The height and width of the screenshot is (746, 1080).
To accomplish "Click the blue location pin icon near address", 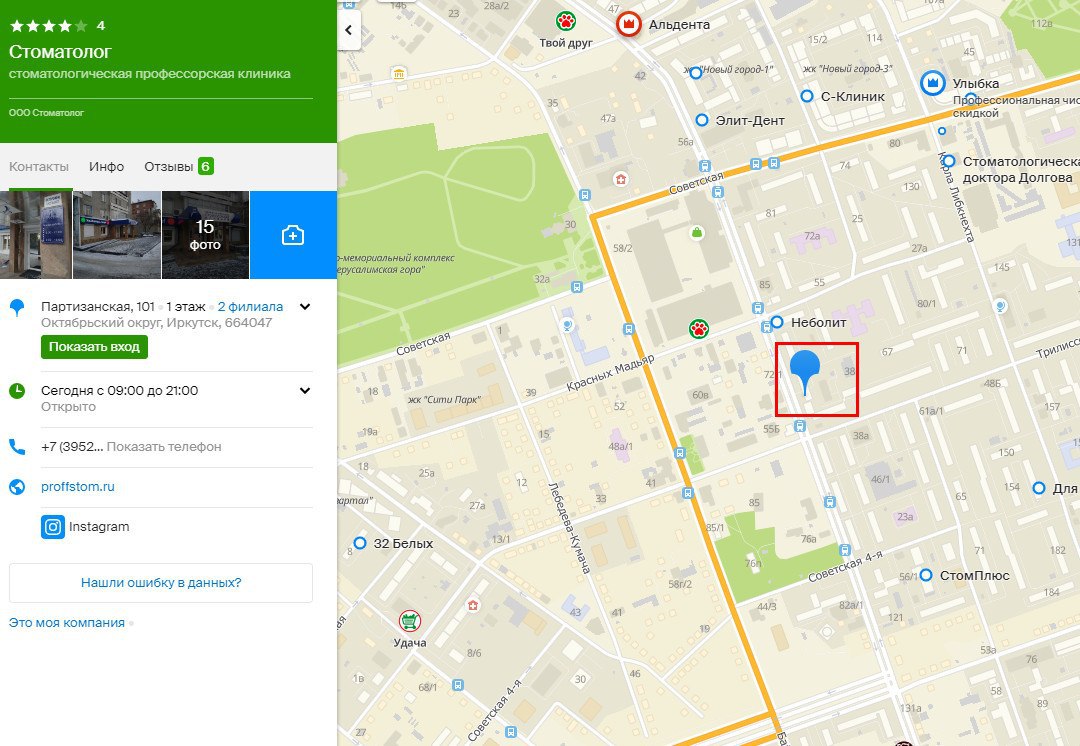I will tap(17, 307).
